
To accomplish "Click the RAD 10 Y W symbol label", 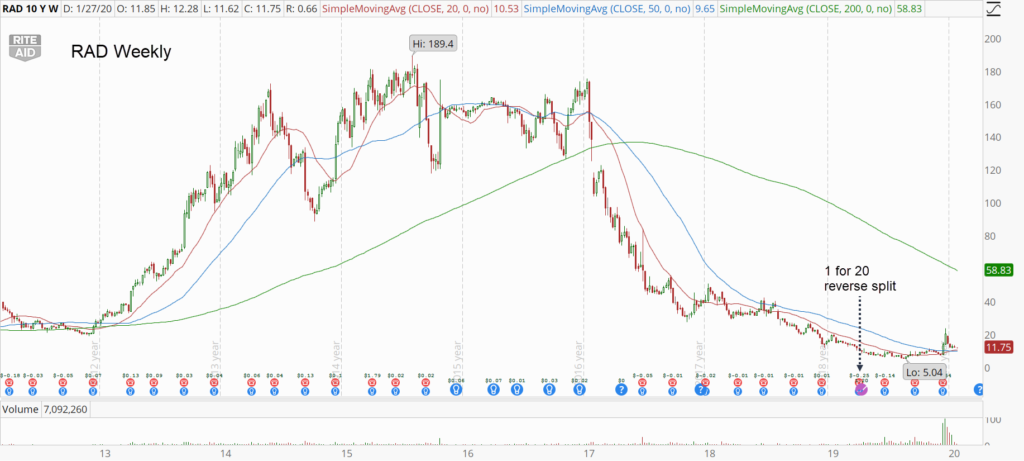I will pyautogui.click(x=30, y=7).
